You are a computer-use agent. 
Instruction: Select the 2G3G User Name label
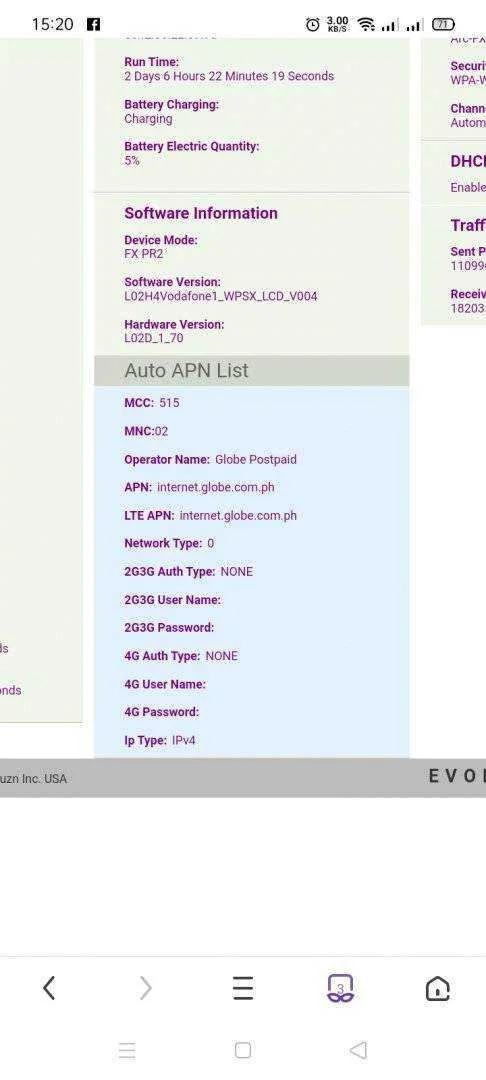pyautogui.click(x=173, y=600)
